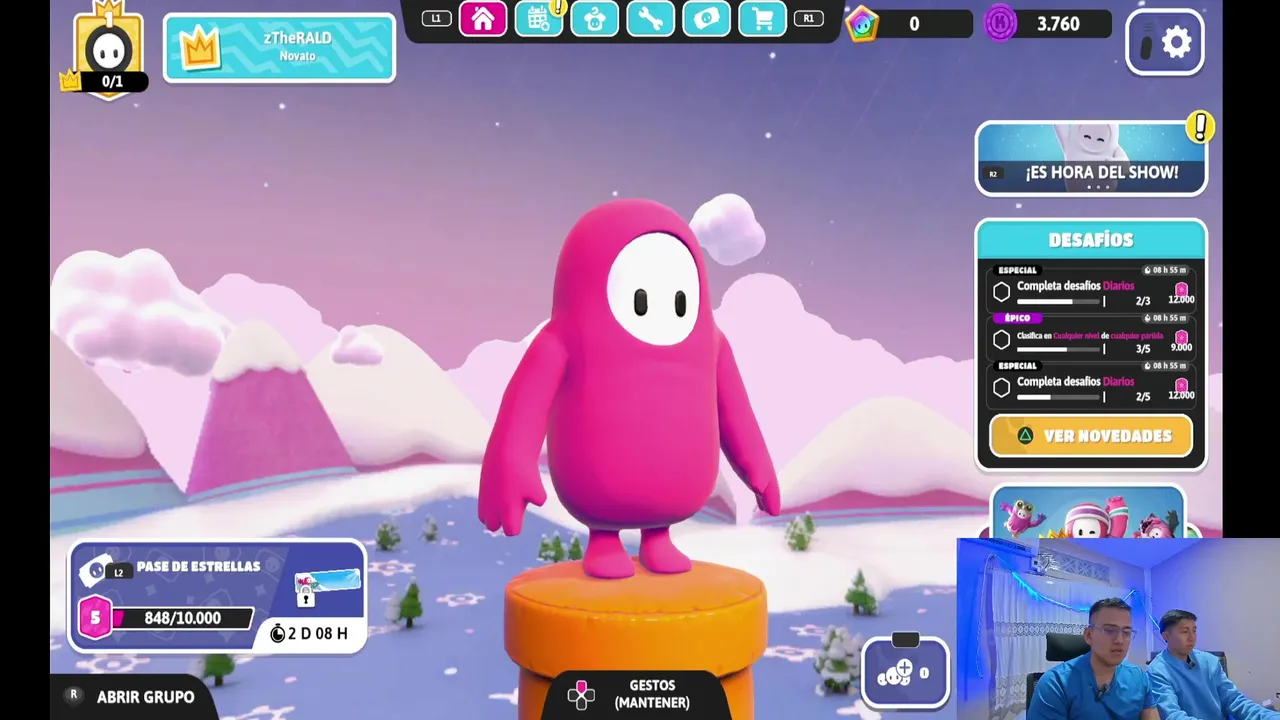Open the ticket pass tab
The image size is (1280, 720).
[706, 19]
